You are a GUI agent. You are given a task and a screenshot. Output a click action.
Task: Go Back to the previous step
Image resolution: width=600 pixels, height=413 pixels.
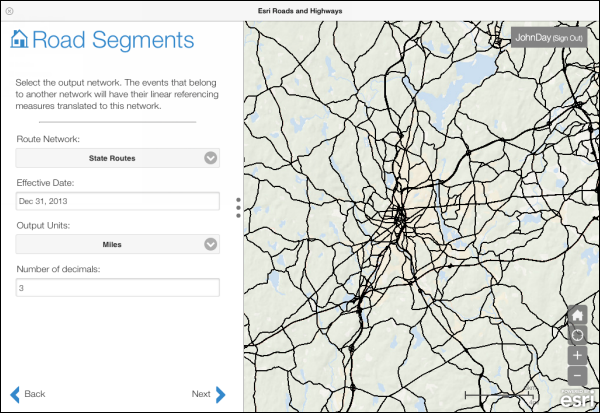[35, 394]
